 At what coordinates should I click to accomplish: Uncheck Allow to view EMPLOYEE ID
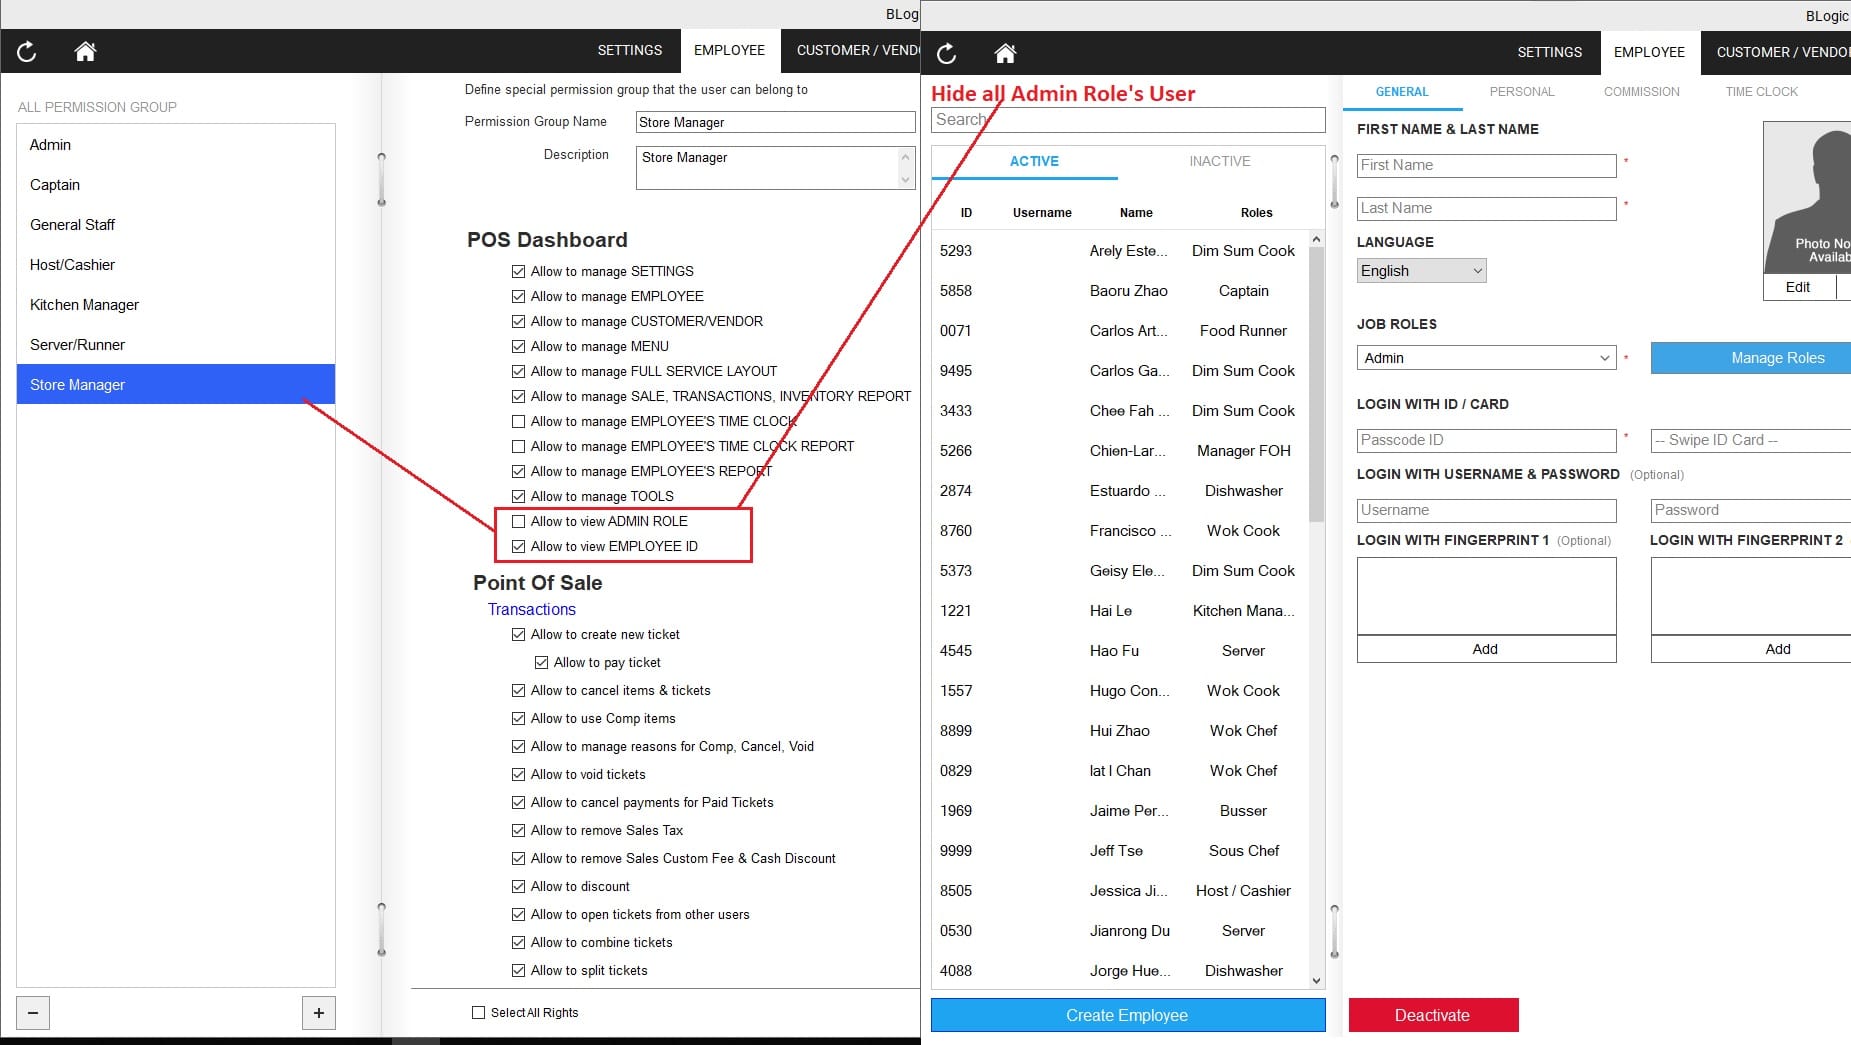click(518, 546)
